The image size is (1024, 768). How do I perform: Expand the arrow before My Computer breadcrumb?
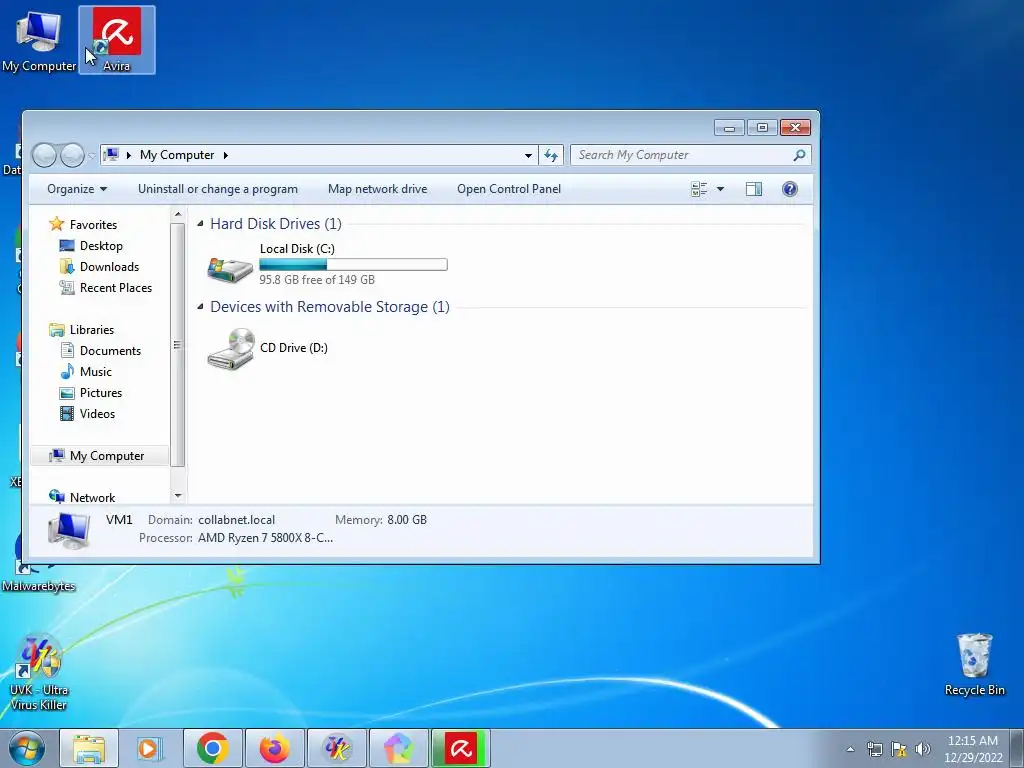pos(129,155)
